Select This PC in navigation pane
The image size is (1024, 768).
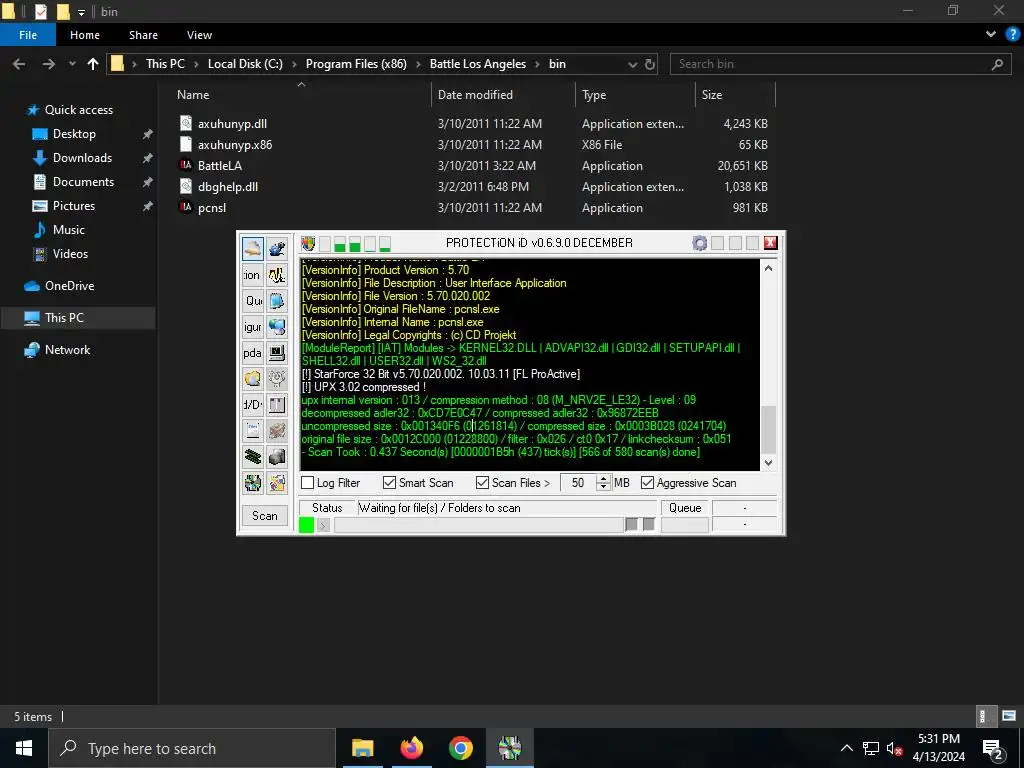[65, 318]
